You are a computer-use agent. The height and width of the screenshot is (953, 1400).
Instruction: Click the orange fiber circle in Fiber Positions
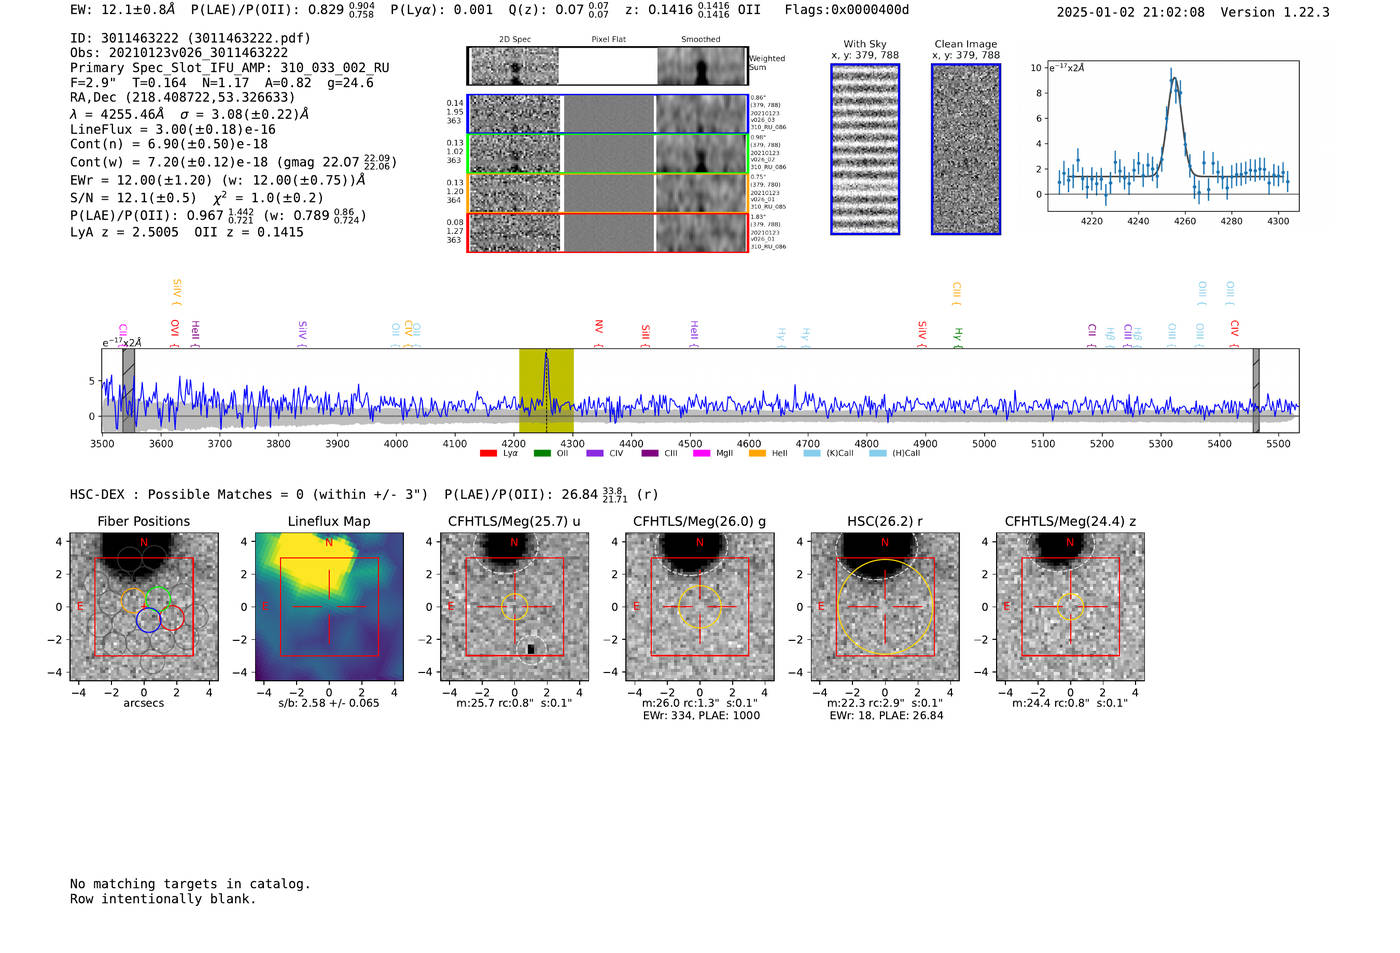tap(134, 601)
